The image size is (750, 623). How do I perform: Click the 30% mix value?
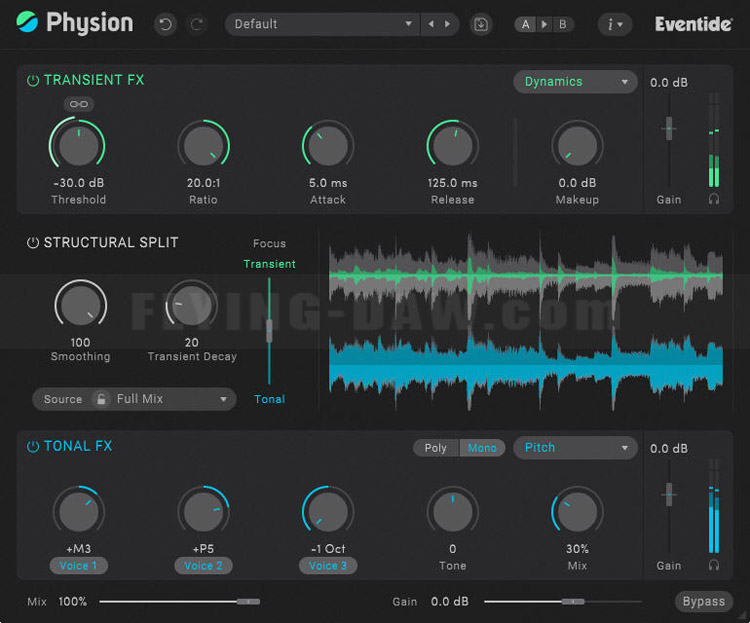point(577,549)
